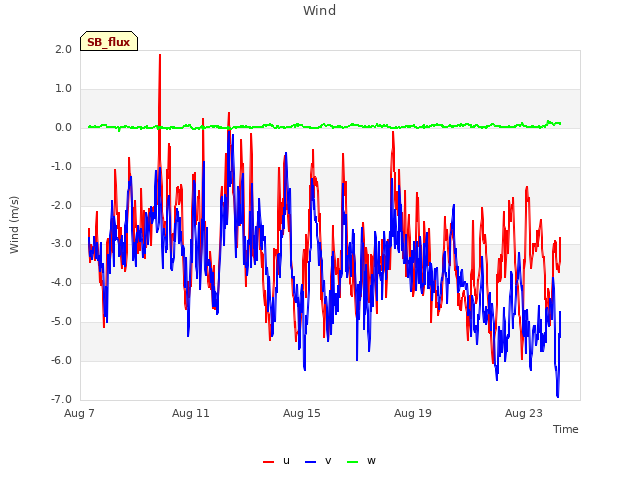Image resolution: width=640 pixels, height=480 pixels.
Task: Click the green w legend swatch
Action: (x=352, y=462)
